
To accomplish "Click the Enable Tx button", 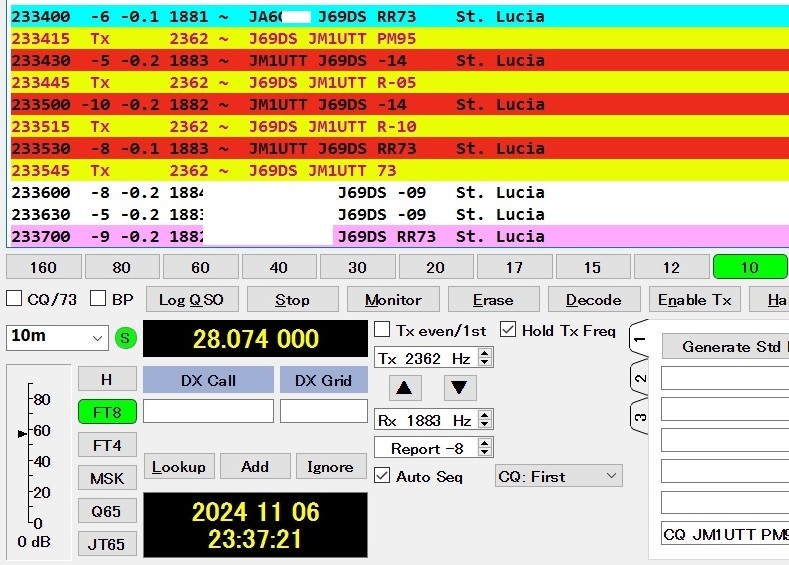I will tap(694, 300).
